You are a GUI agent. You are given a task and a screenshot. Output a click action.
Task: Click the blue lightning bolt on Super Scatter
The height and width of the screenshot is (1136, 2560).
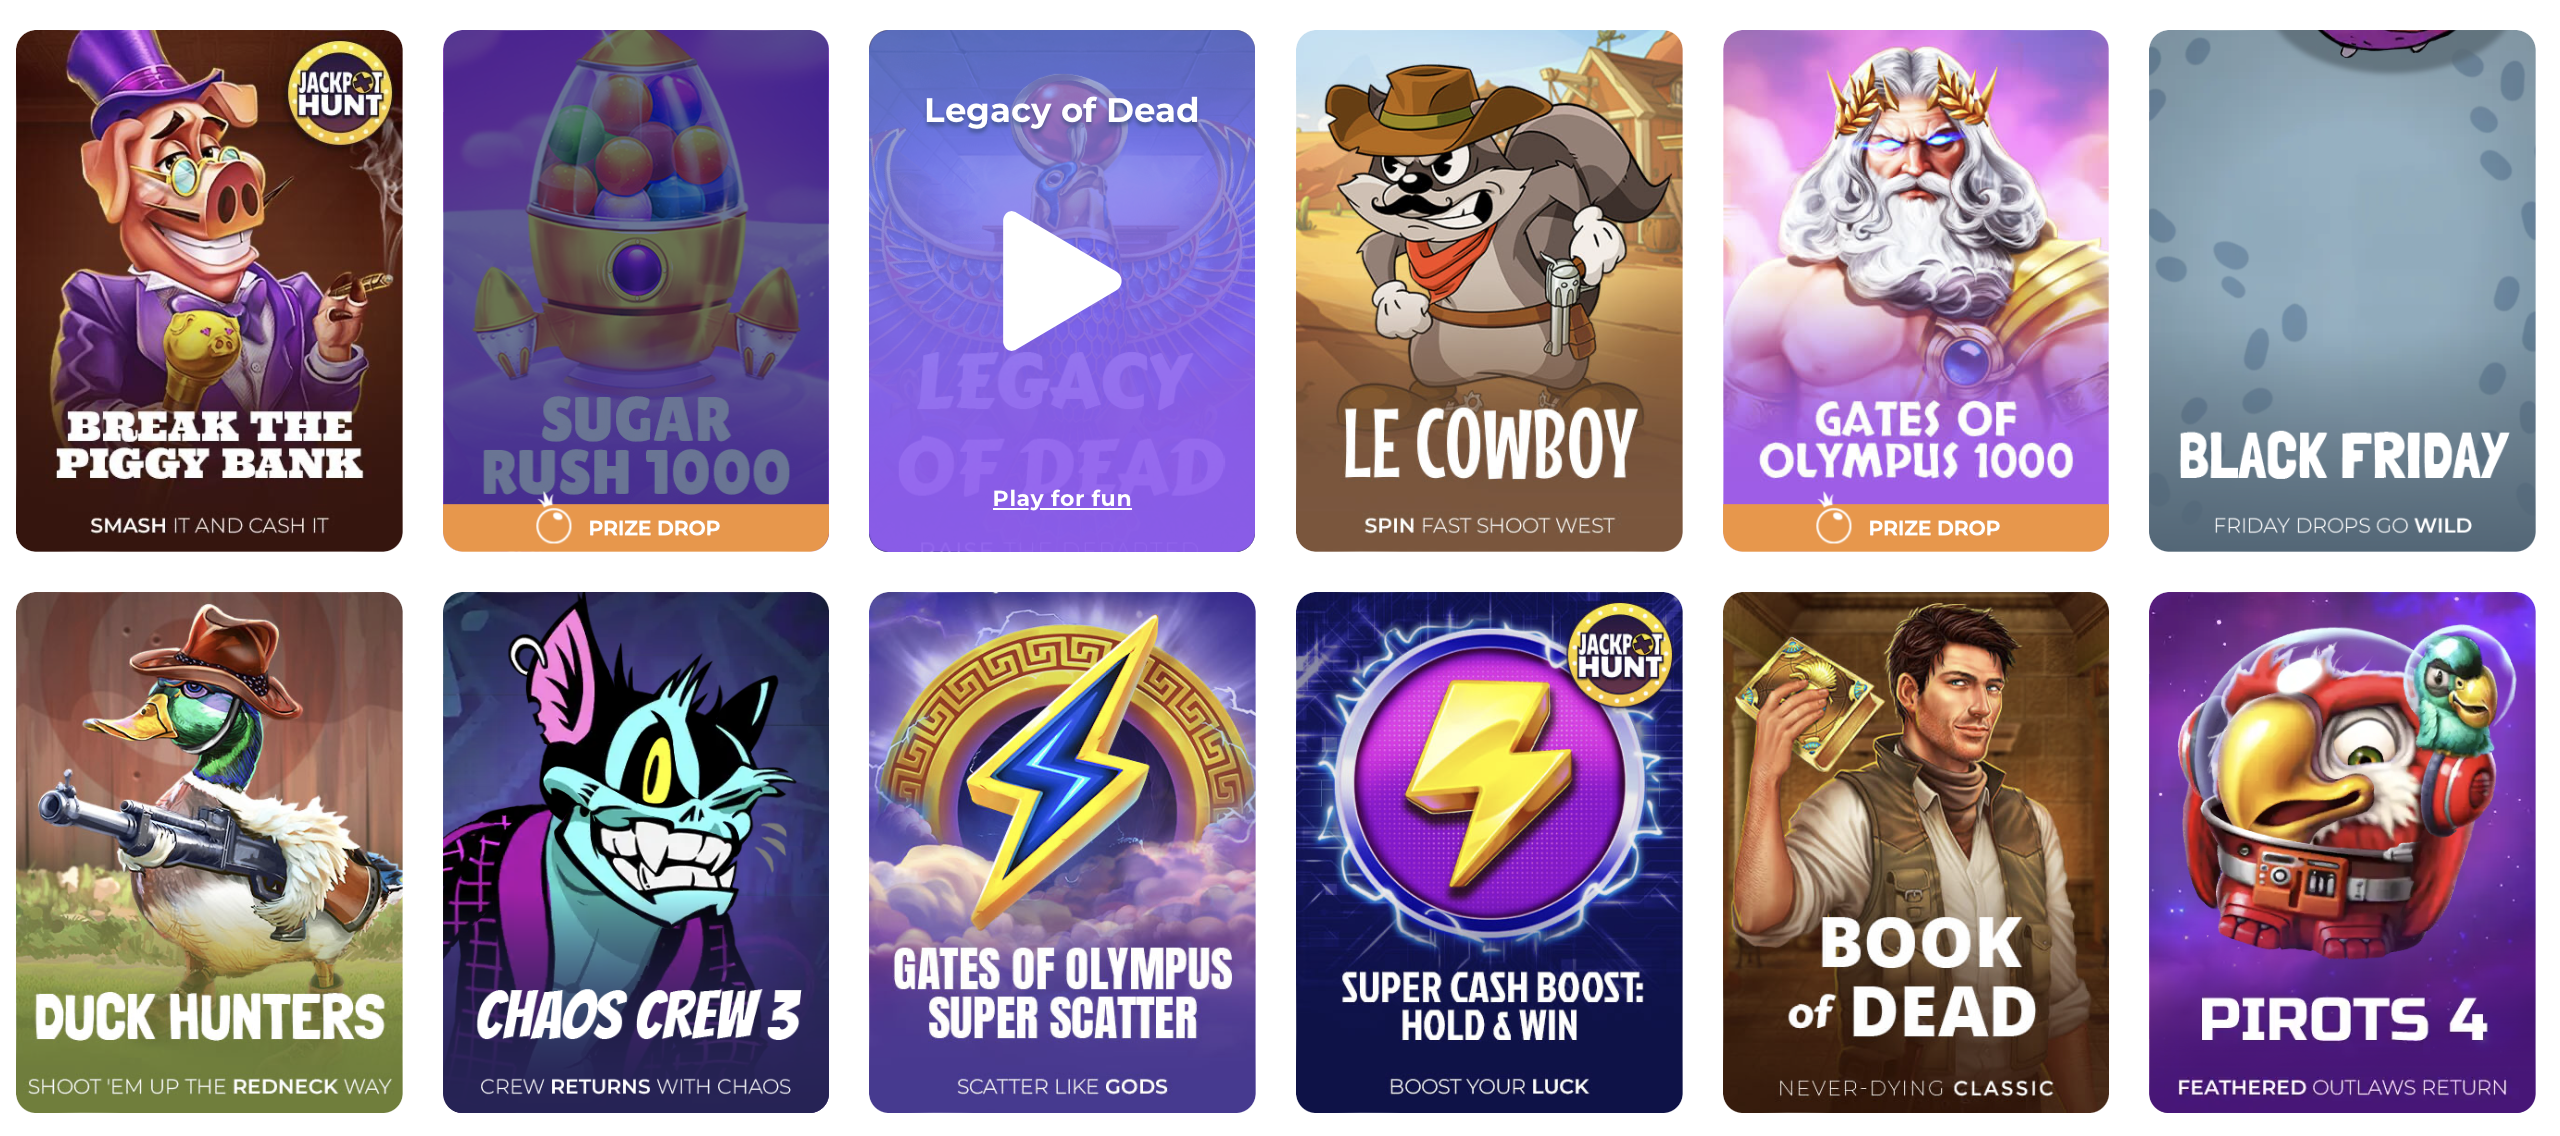tap(1060, 770)
